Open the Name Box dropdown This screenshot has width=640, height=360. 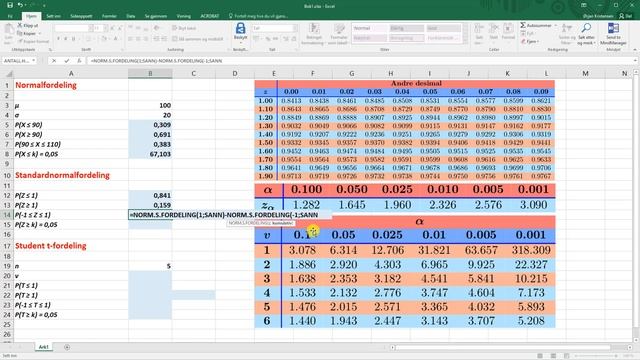(33, 61)
